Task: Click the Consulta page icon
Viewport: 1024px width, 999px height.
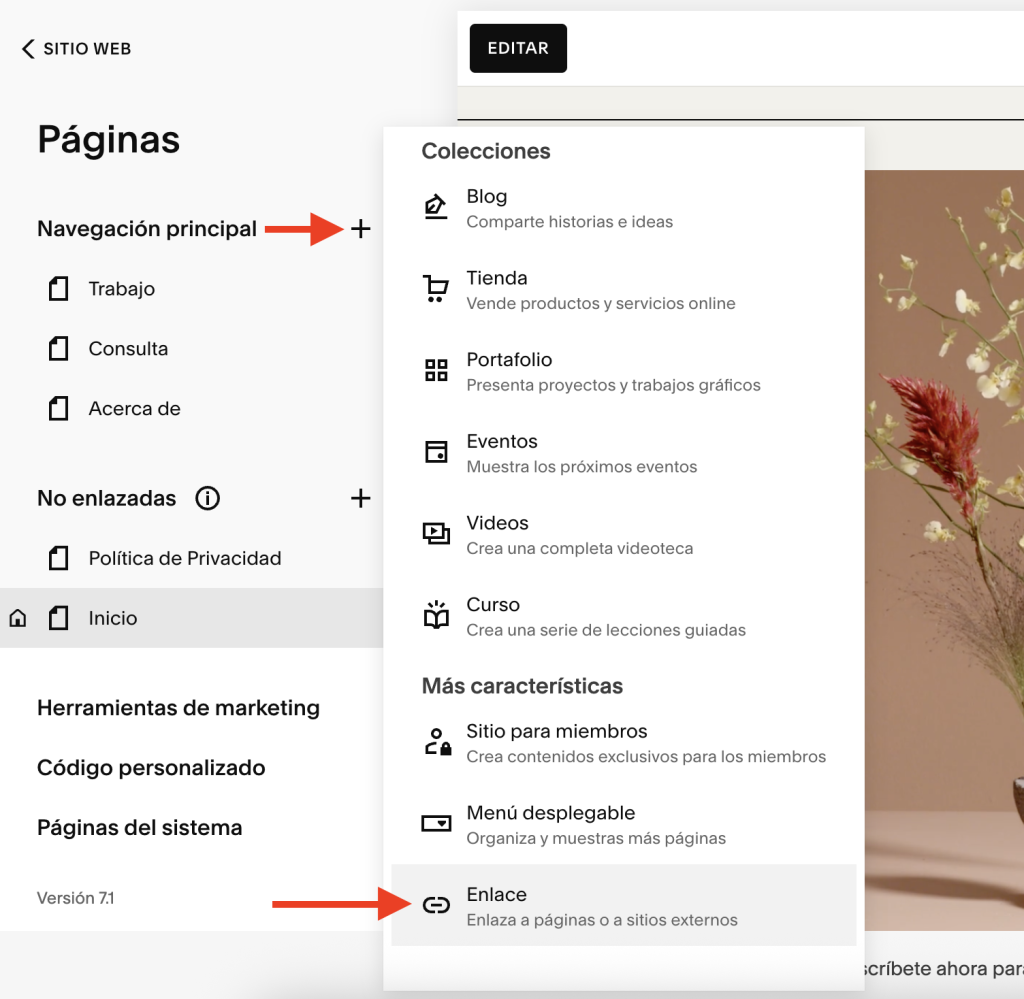Action: [x=59, y=349]
